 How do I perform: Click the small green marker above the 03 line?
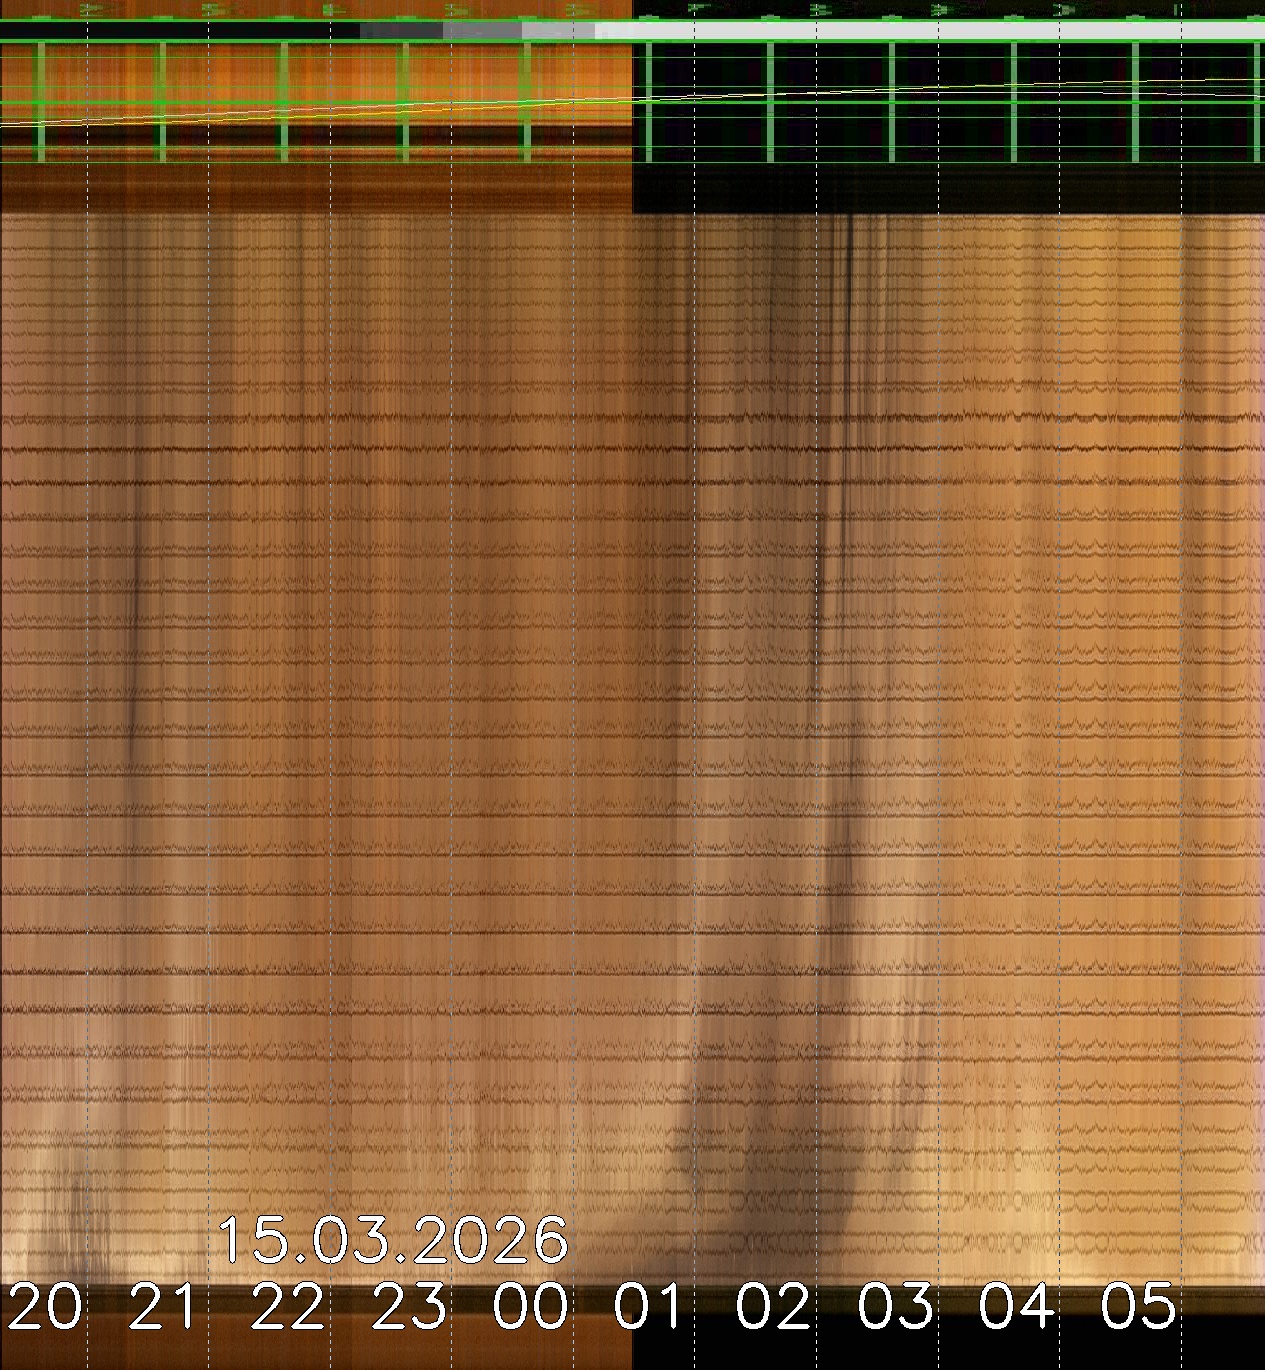(x=940, y=10)
